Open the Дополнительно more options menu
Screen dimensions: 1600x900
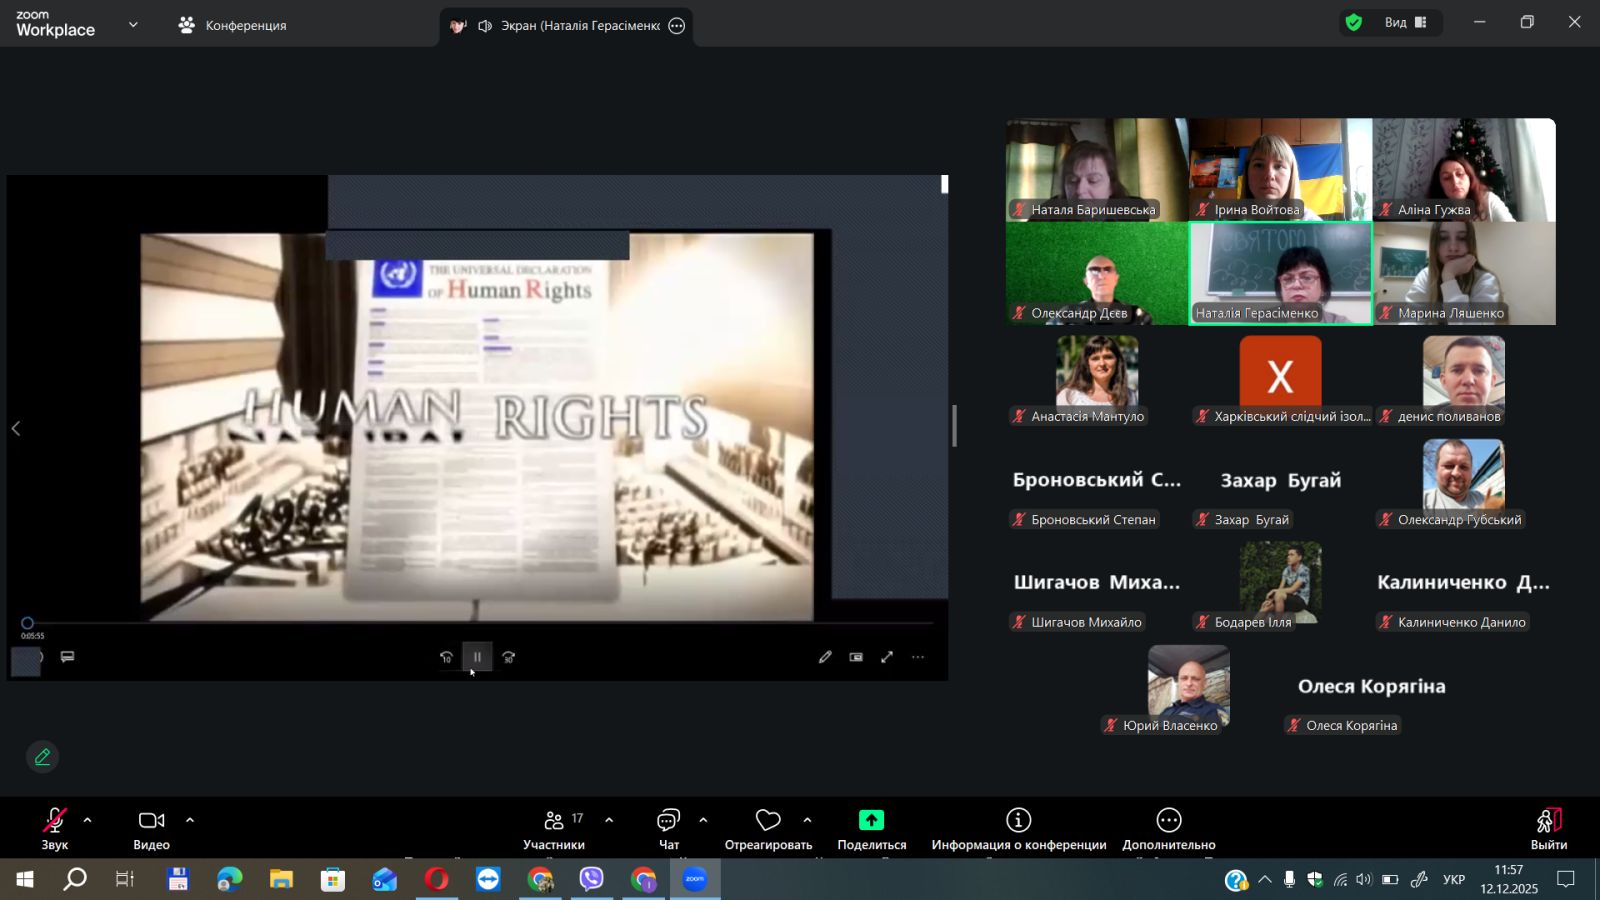click(1168, 821)
